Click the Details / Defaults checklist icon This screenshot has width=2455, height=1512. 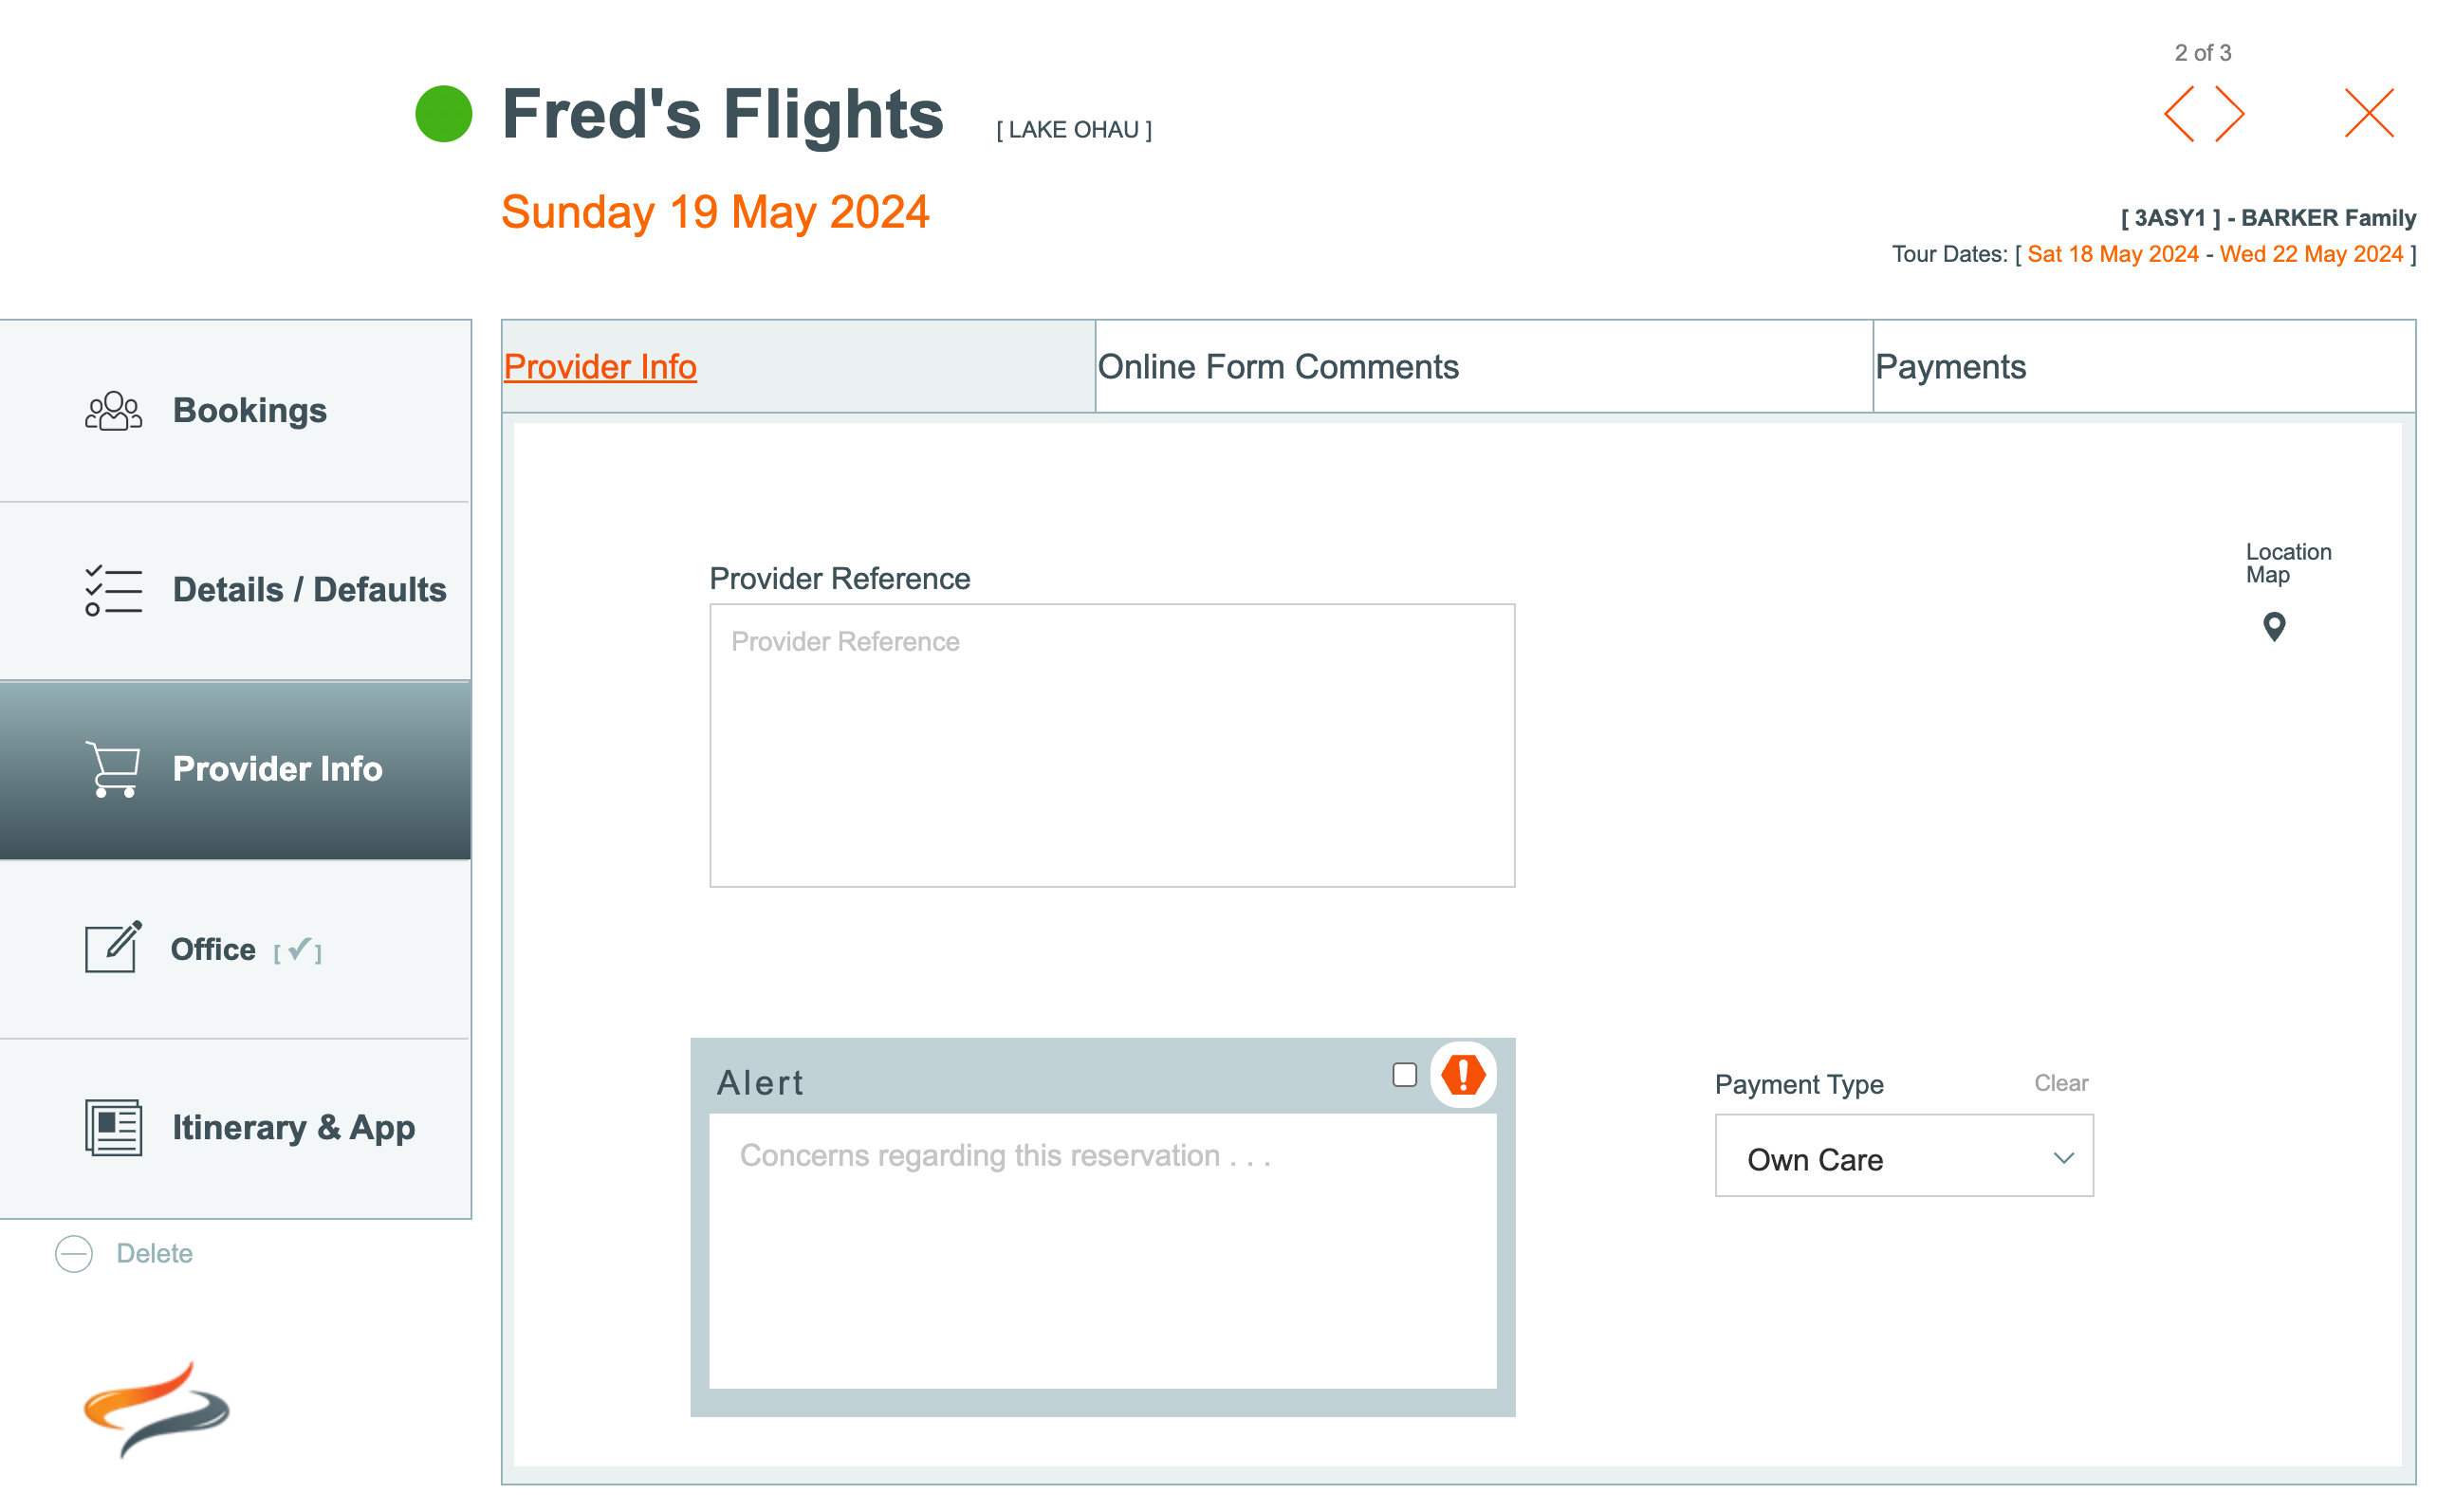pyautogui.click(x=113, y=590)
